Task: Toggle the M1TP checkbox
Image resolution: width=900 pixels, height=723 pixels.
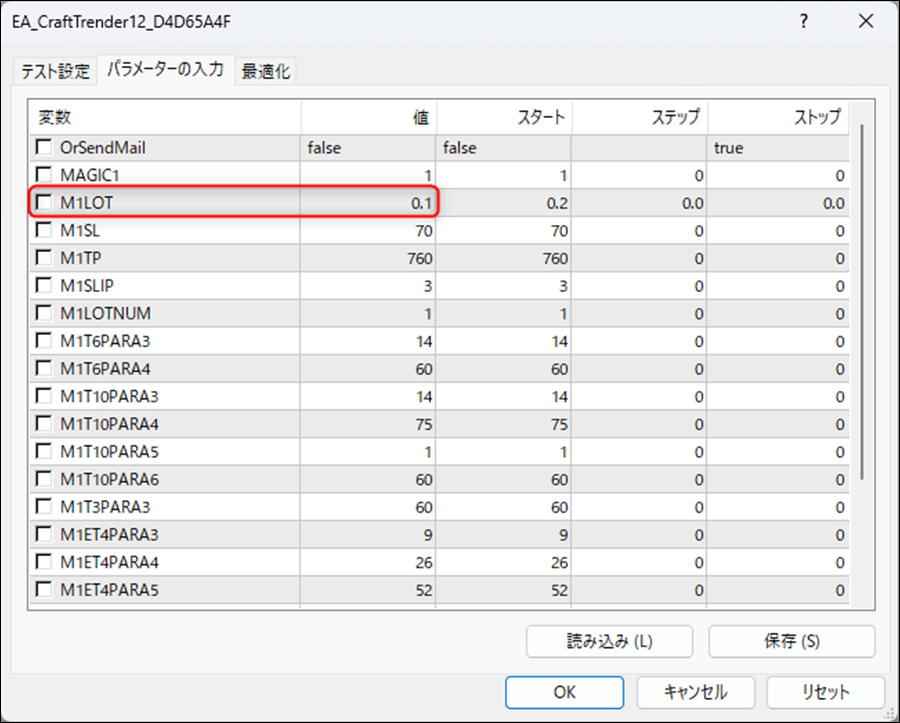Action: [44, 258]
